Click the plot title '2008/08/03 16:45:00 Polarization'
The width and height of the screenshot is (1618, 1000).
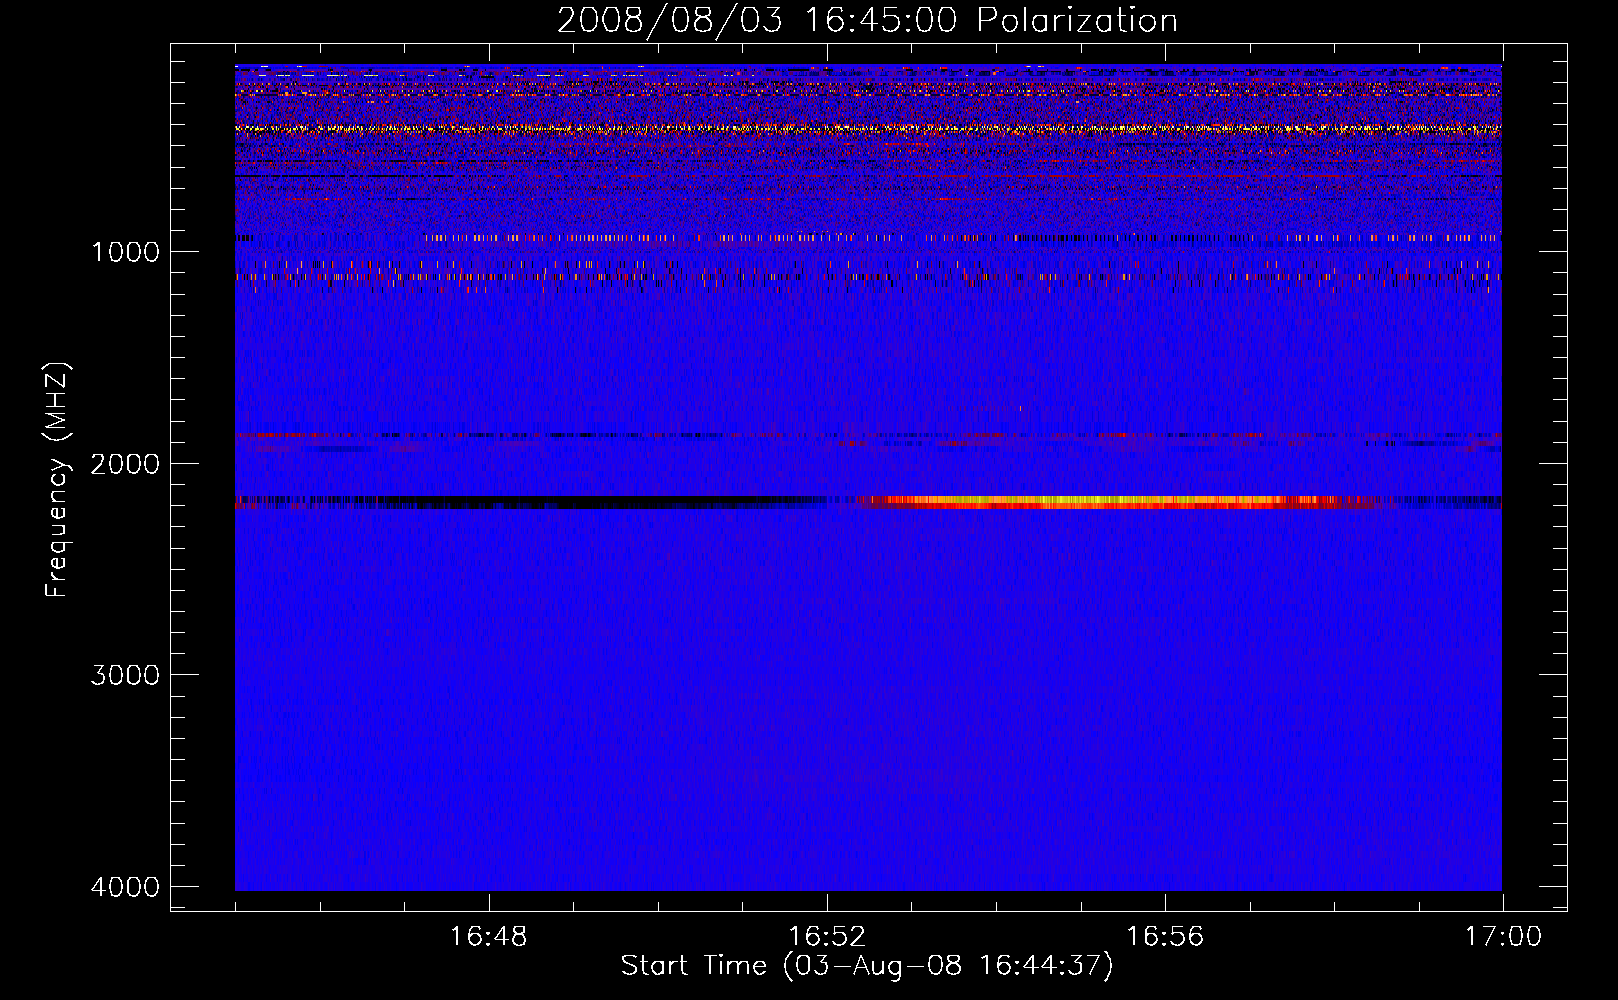pos(867,20)
